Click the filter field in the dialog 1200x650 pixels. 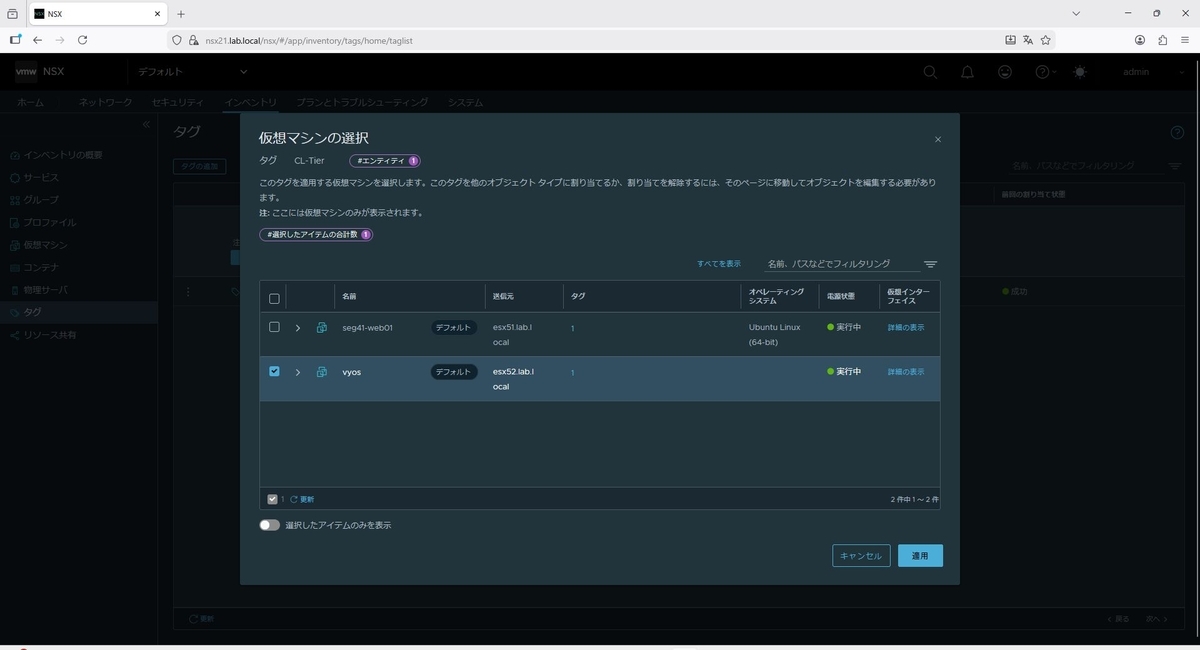click(842, 264)
